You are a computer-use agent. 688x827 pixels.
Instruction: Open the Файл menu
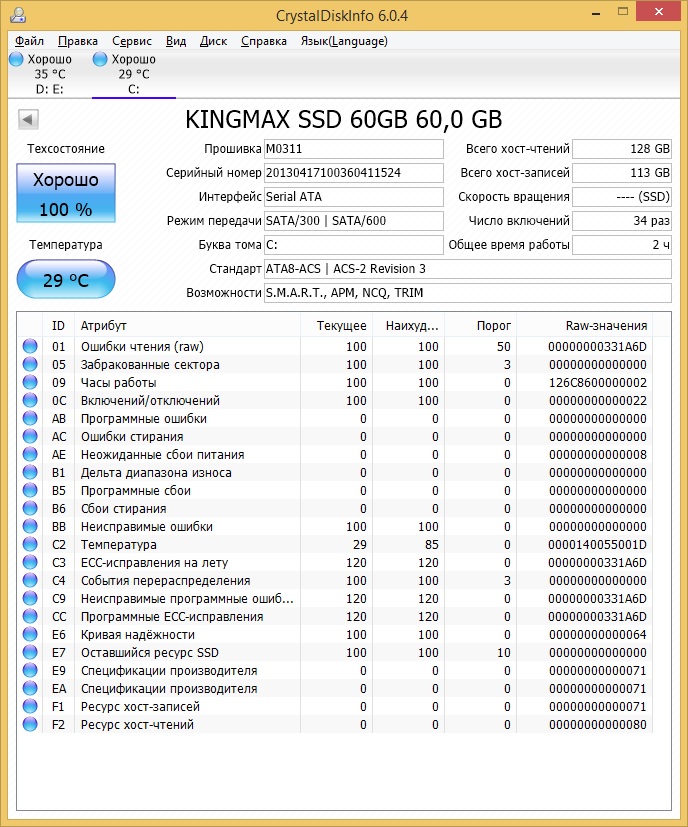(x=29, y=41)
